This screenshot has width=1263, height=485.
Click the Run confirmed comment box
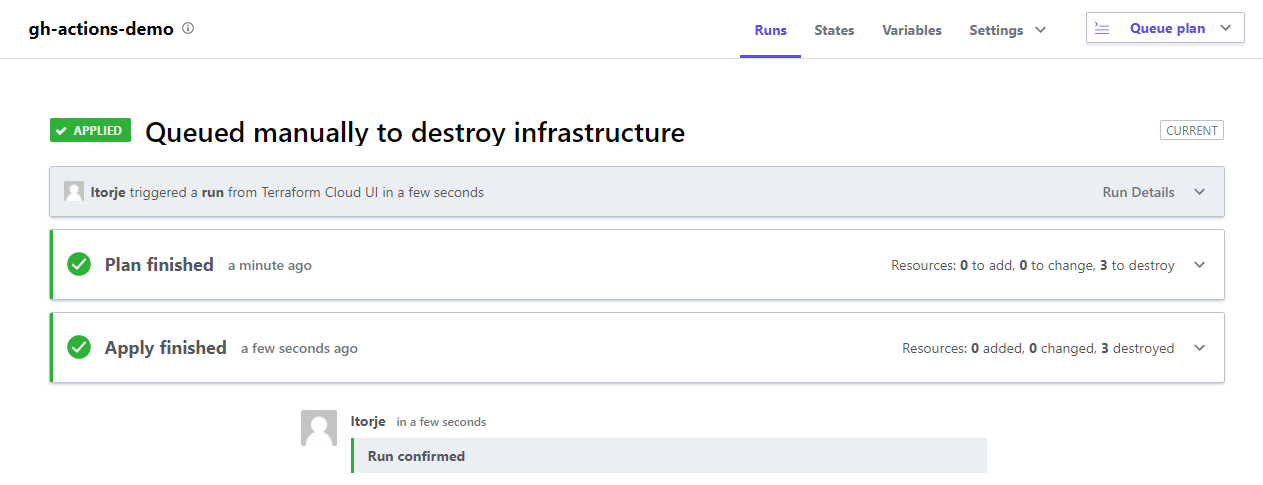tap(668, 456)
